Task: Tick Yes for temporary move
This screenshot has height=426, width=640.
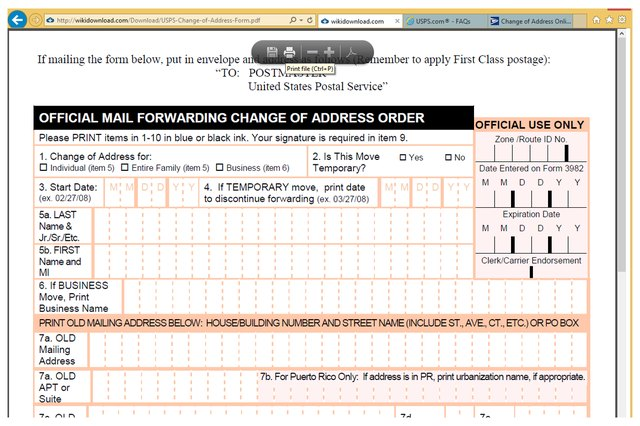Action: pos(403,158)
